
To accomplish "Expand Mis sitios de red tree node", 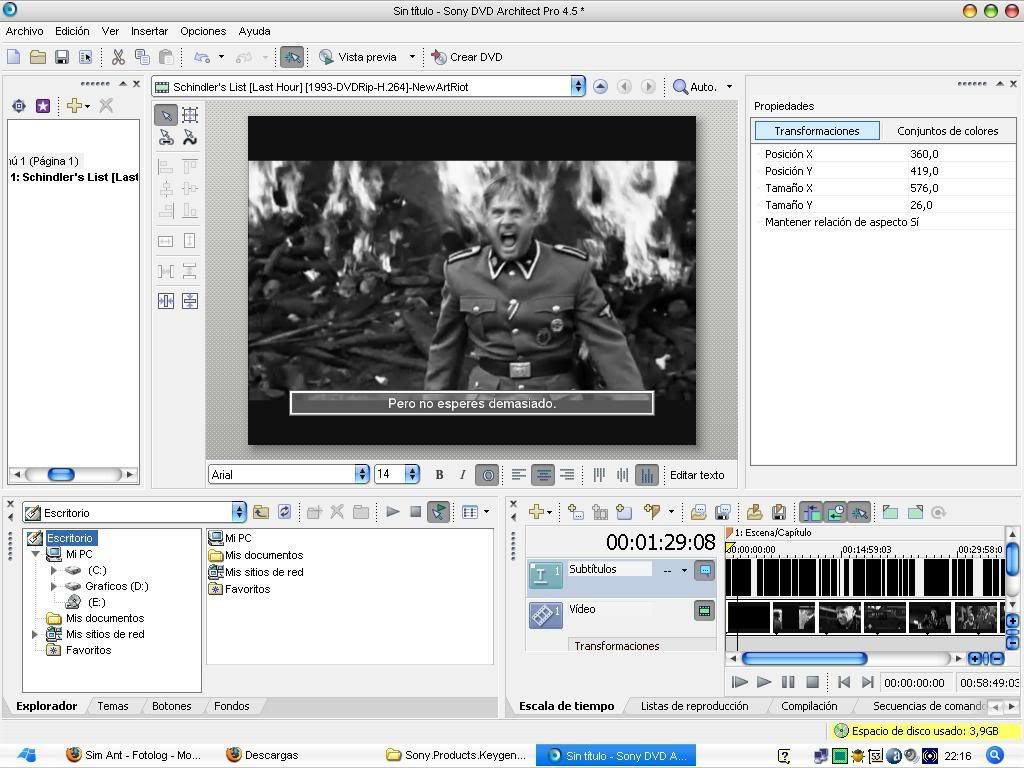I will tap(35, 634).
